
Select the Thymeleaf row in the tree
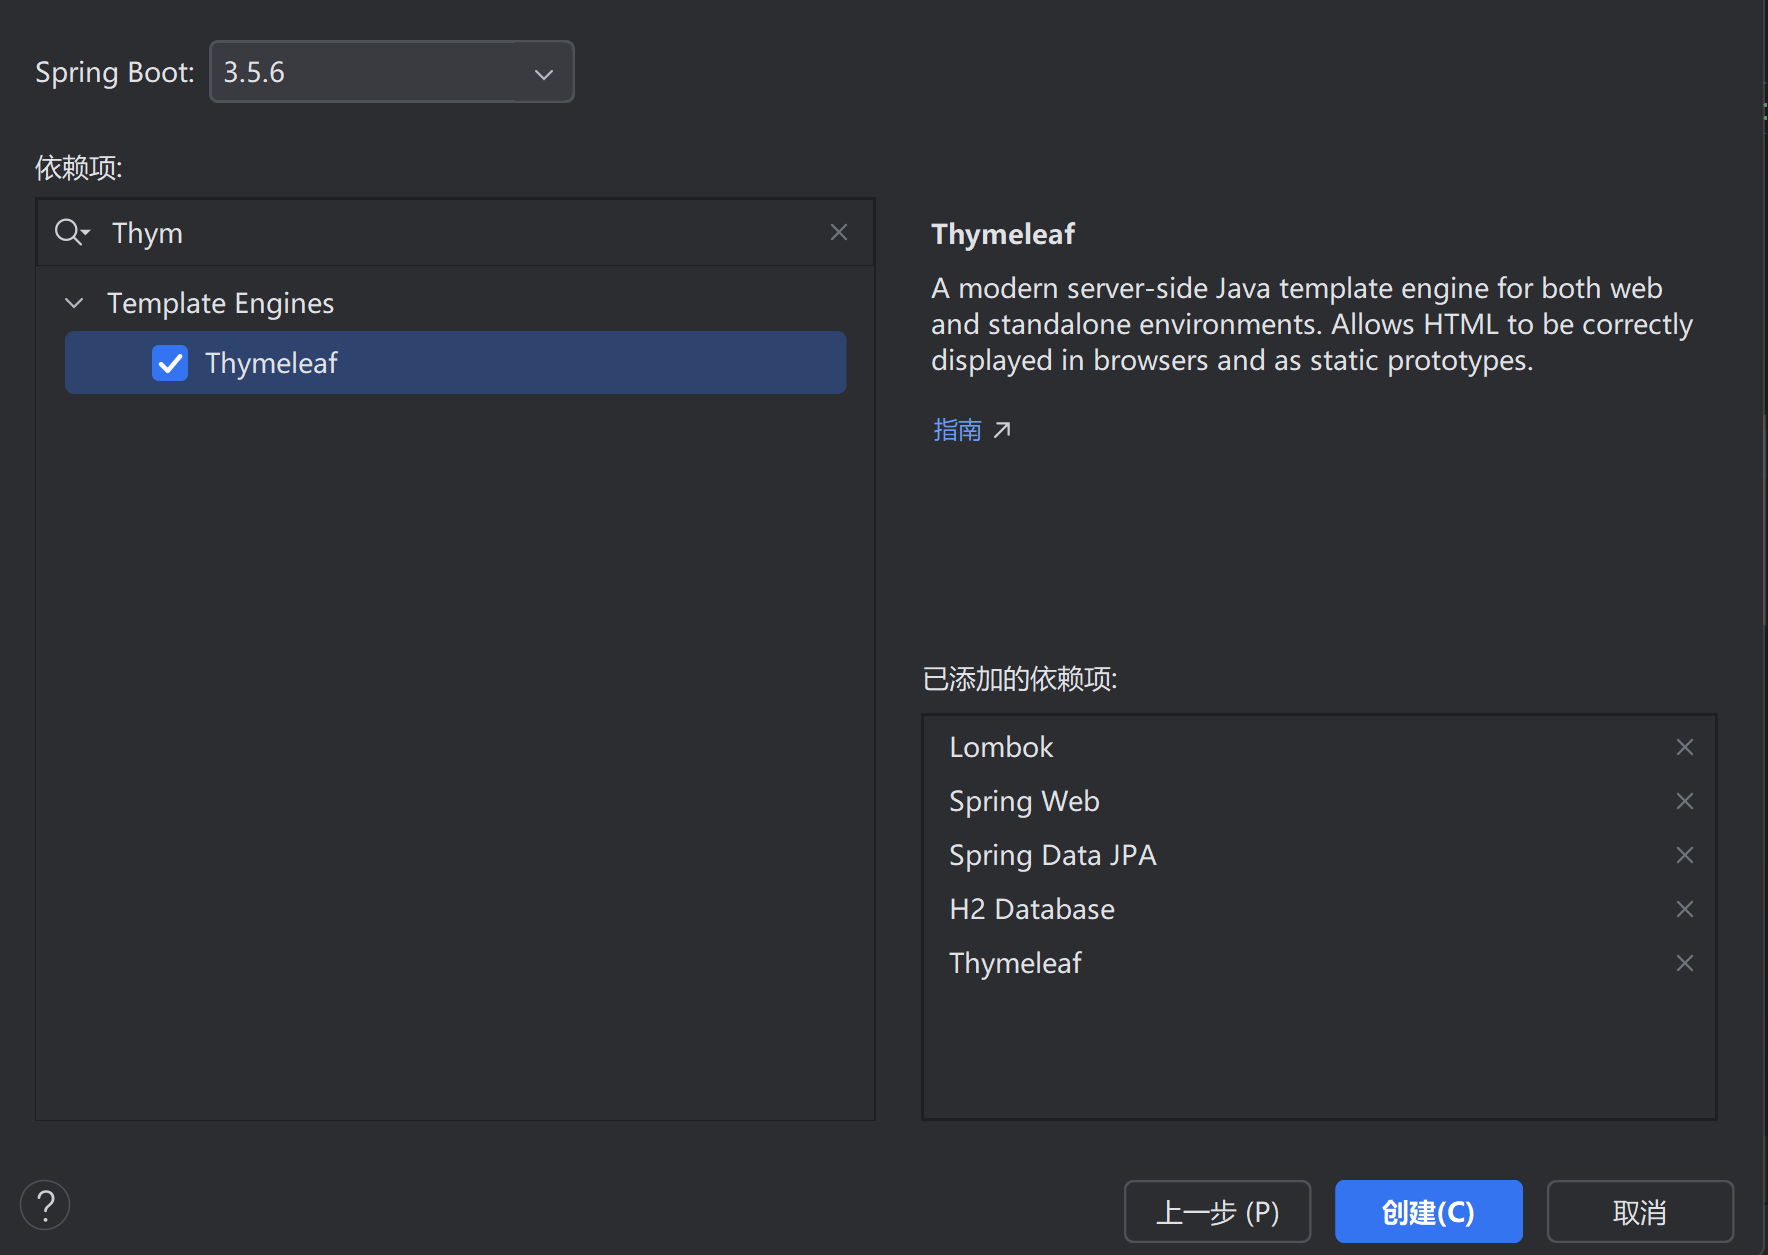455,363
